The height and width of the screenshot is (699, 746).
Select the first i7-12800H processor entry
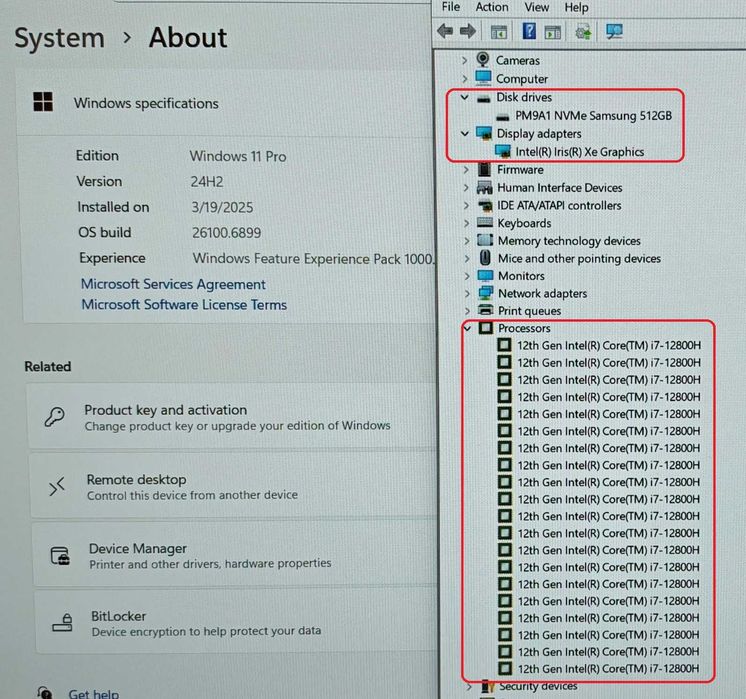point(609,345)
